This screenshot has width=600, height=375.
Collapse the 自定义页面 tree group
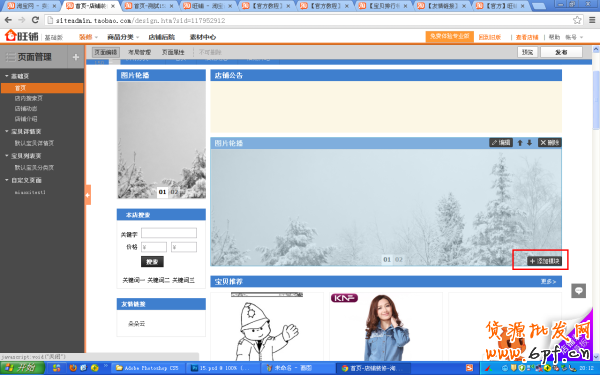(7, 180)
